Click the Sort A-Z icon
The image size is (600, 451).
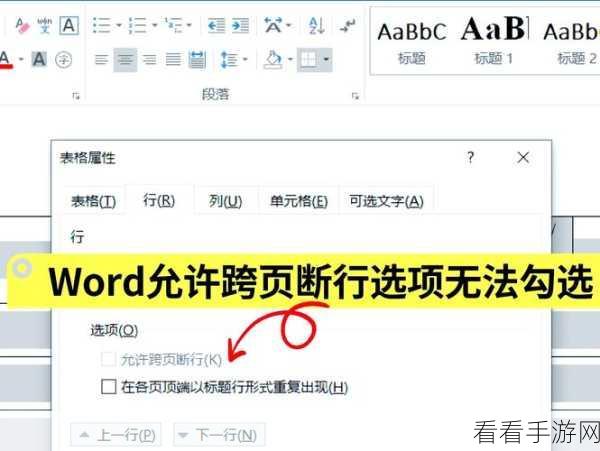pos(316,26)
